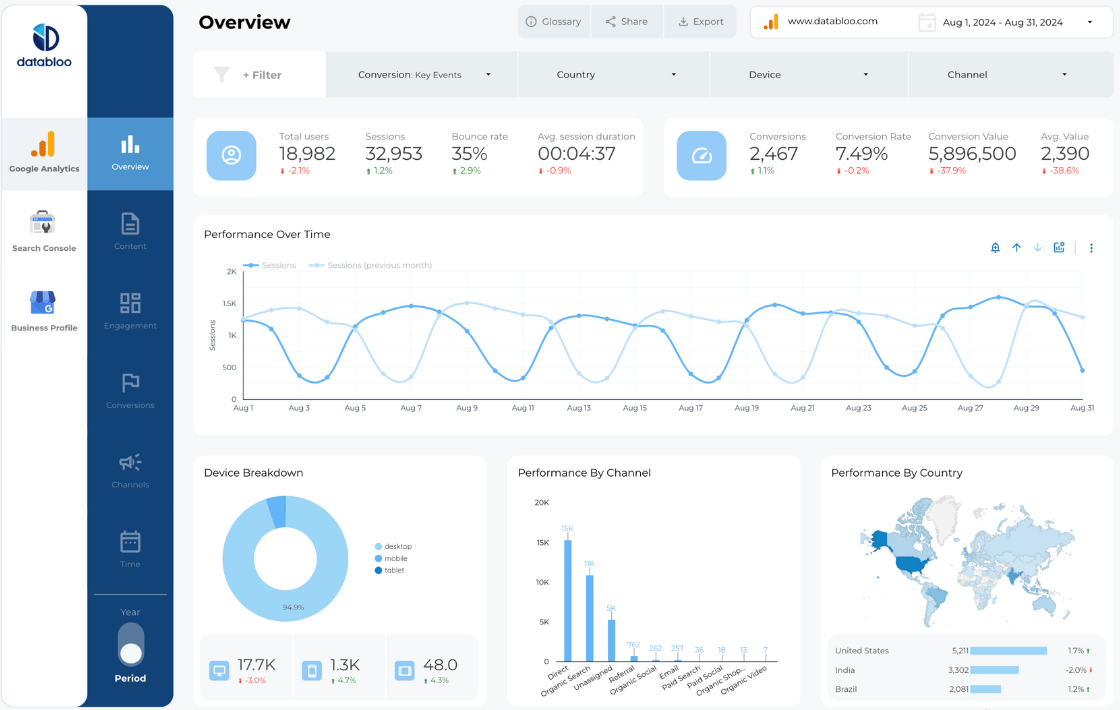
Task: Click the United States row bar
Action: pyautogui.click(x=1008, y=651)
